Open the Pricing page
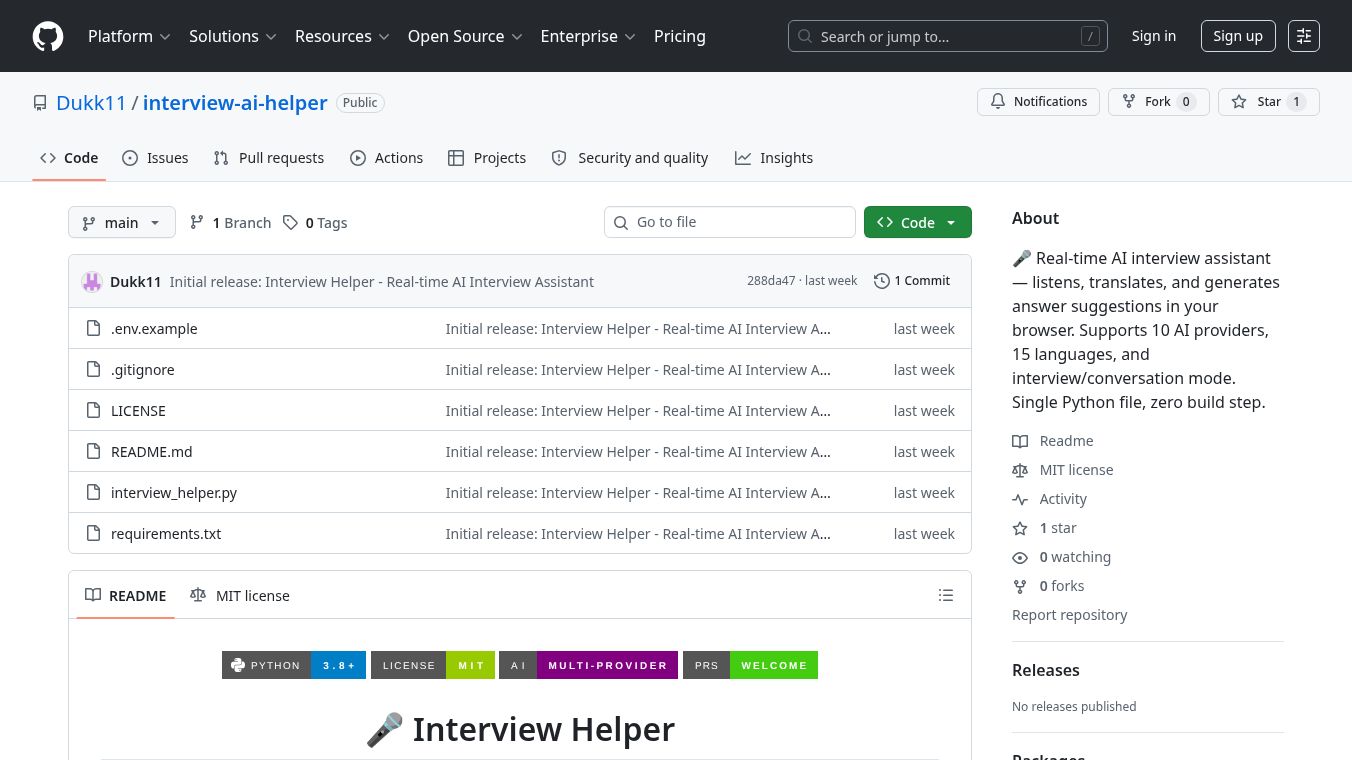Screen dimensions: 1352x760 point(680,36)
